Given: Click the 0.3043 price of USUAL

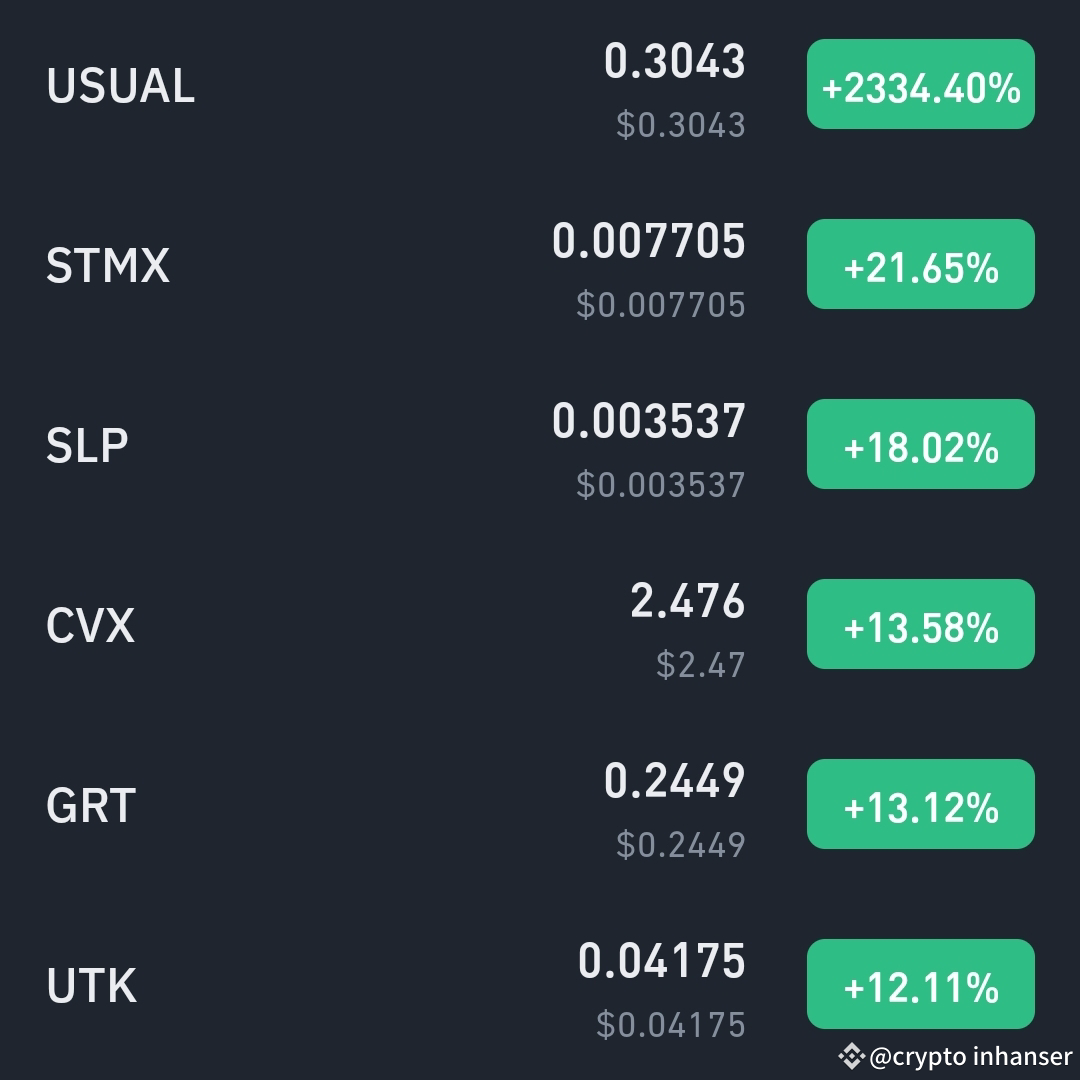Looking at the screenshot, I should [677, 62].
